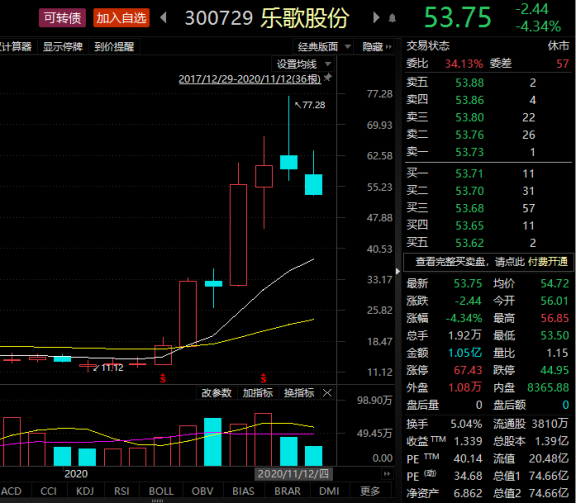Open the 计算器 calculator tool

tap(15, 47)
